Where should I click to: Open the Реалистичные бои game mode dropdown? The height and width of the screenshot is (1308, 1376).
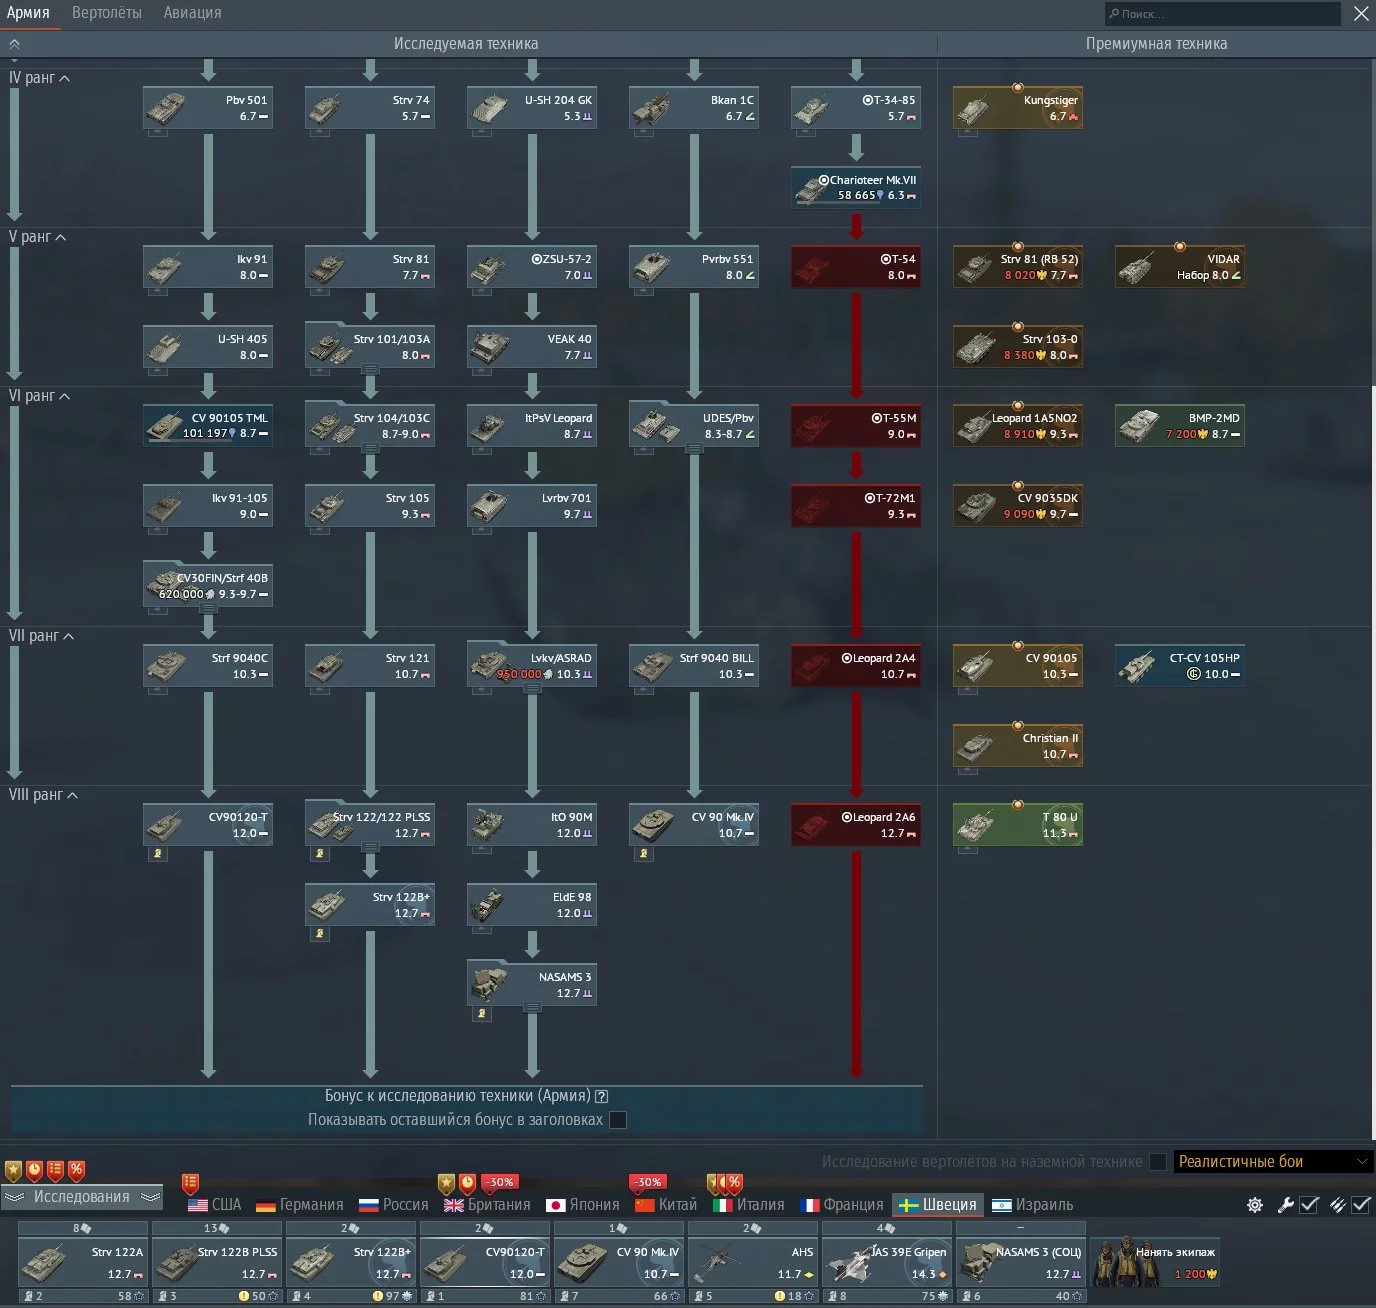(1272, 1161)
